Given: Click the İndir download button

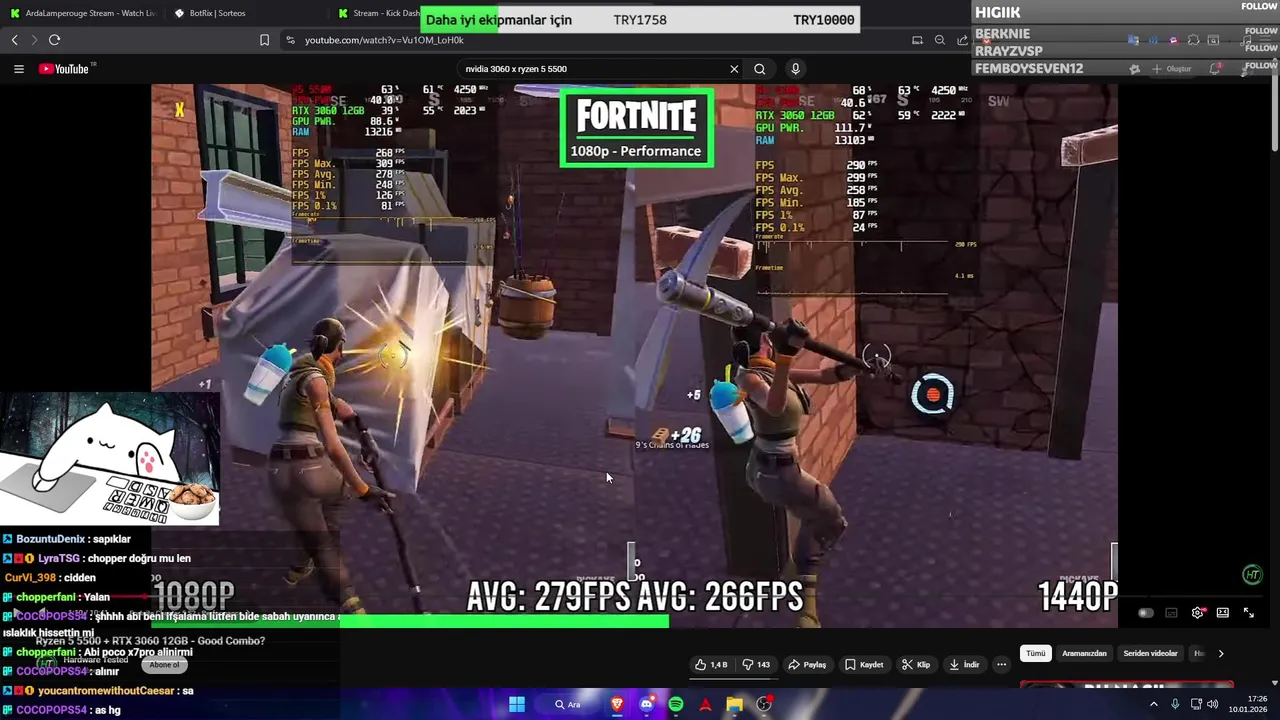Looking at the screenshot, I should [x=965, y=665].
